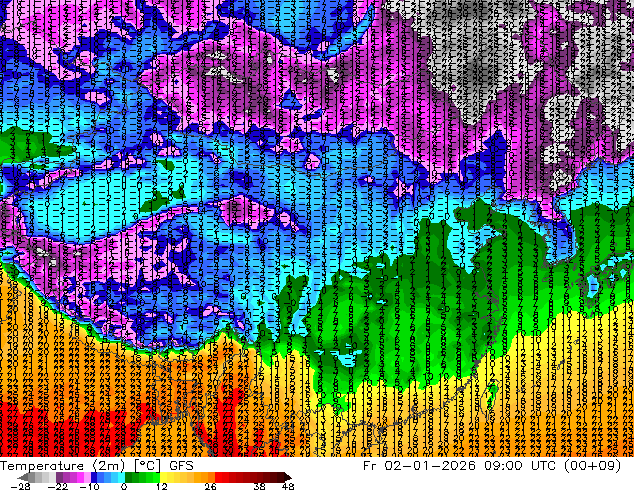
Task: Select the dark purple swatch above -22
Action: click(x=59, y=477)
